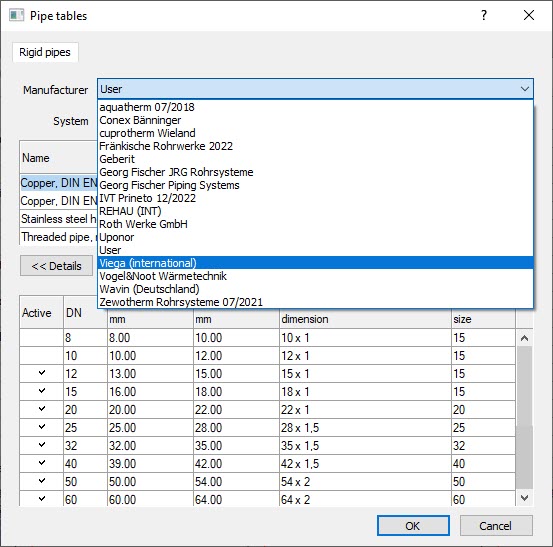This screenshot has height=547, width=553.
Task: Toggle Active checkmark for DN 60 row
Action: click(42, 499)
